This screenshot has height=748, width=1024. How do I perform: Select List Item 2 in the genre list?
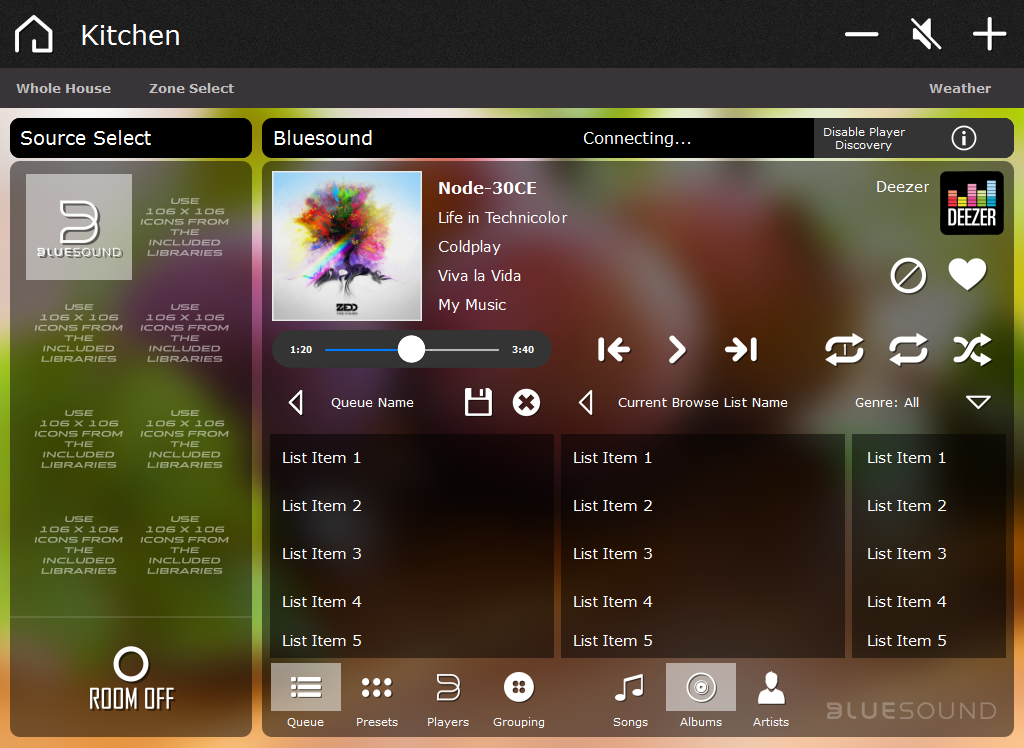tap(929, 506)
